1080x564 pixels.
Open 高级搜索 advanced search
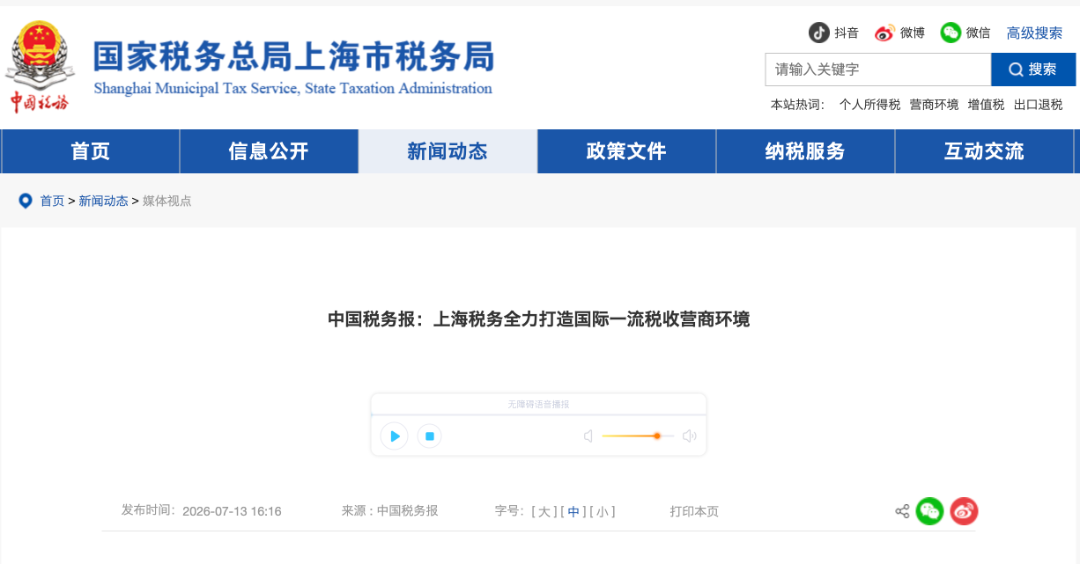(x=1034, y=33)
